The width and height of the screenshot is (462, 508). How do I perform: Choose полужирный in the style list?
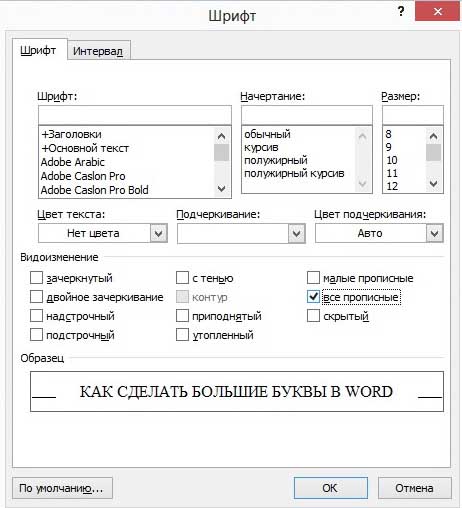[x=276, y=160]
